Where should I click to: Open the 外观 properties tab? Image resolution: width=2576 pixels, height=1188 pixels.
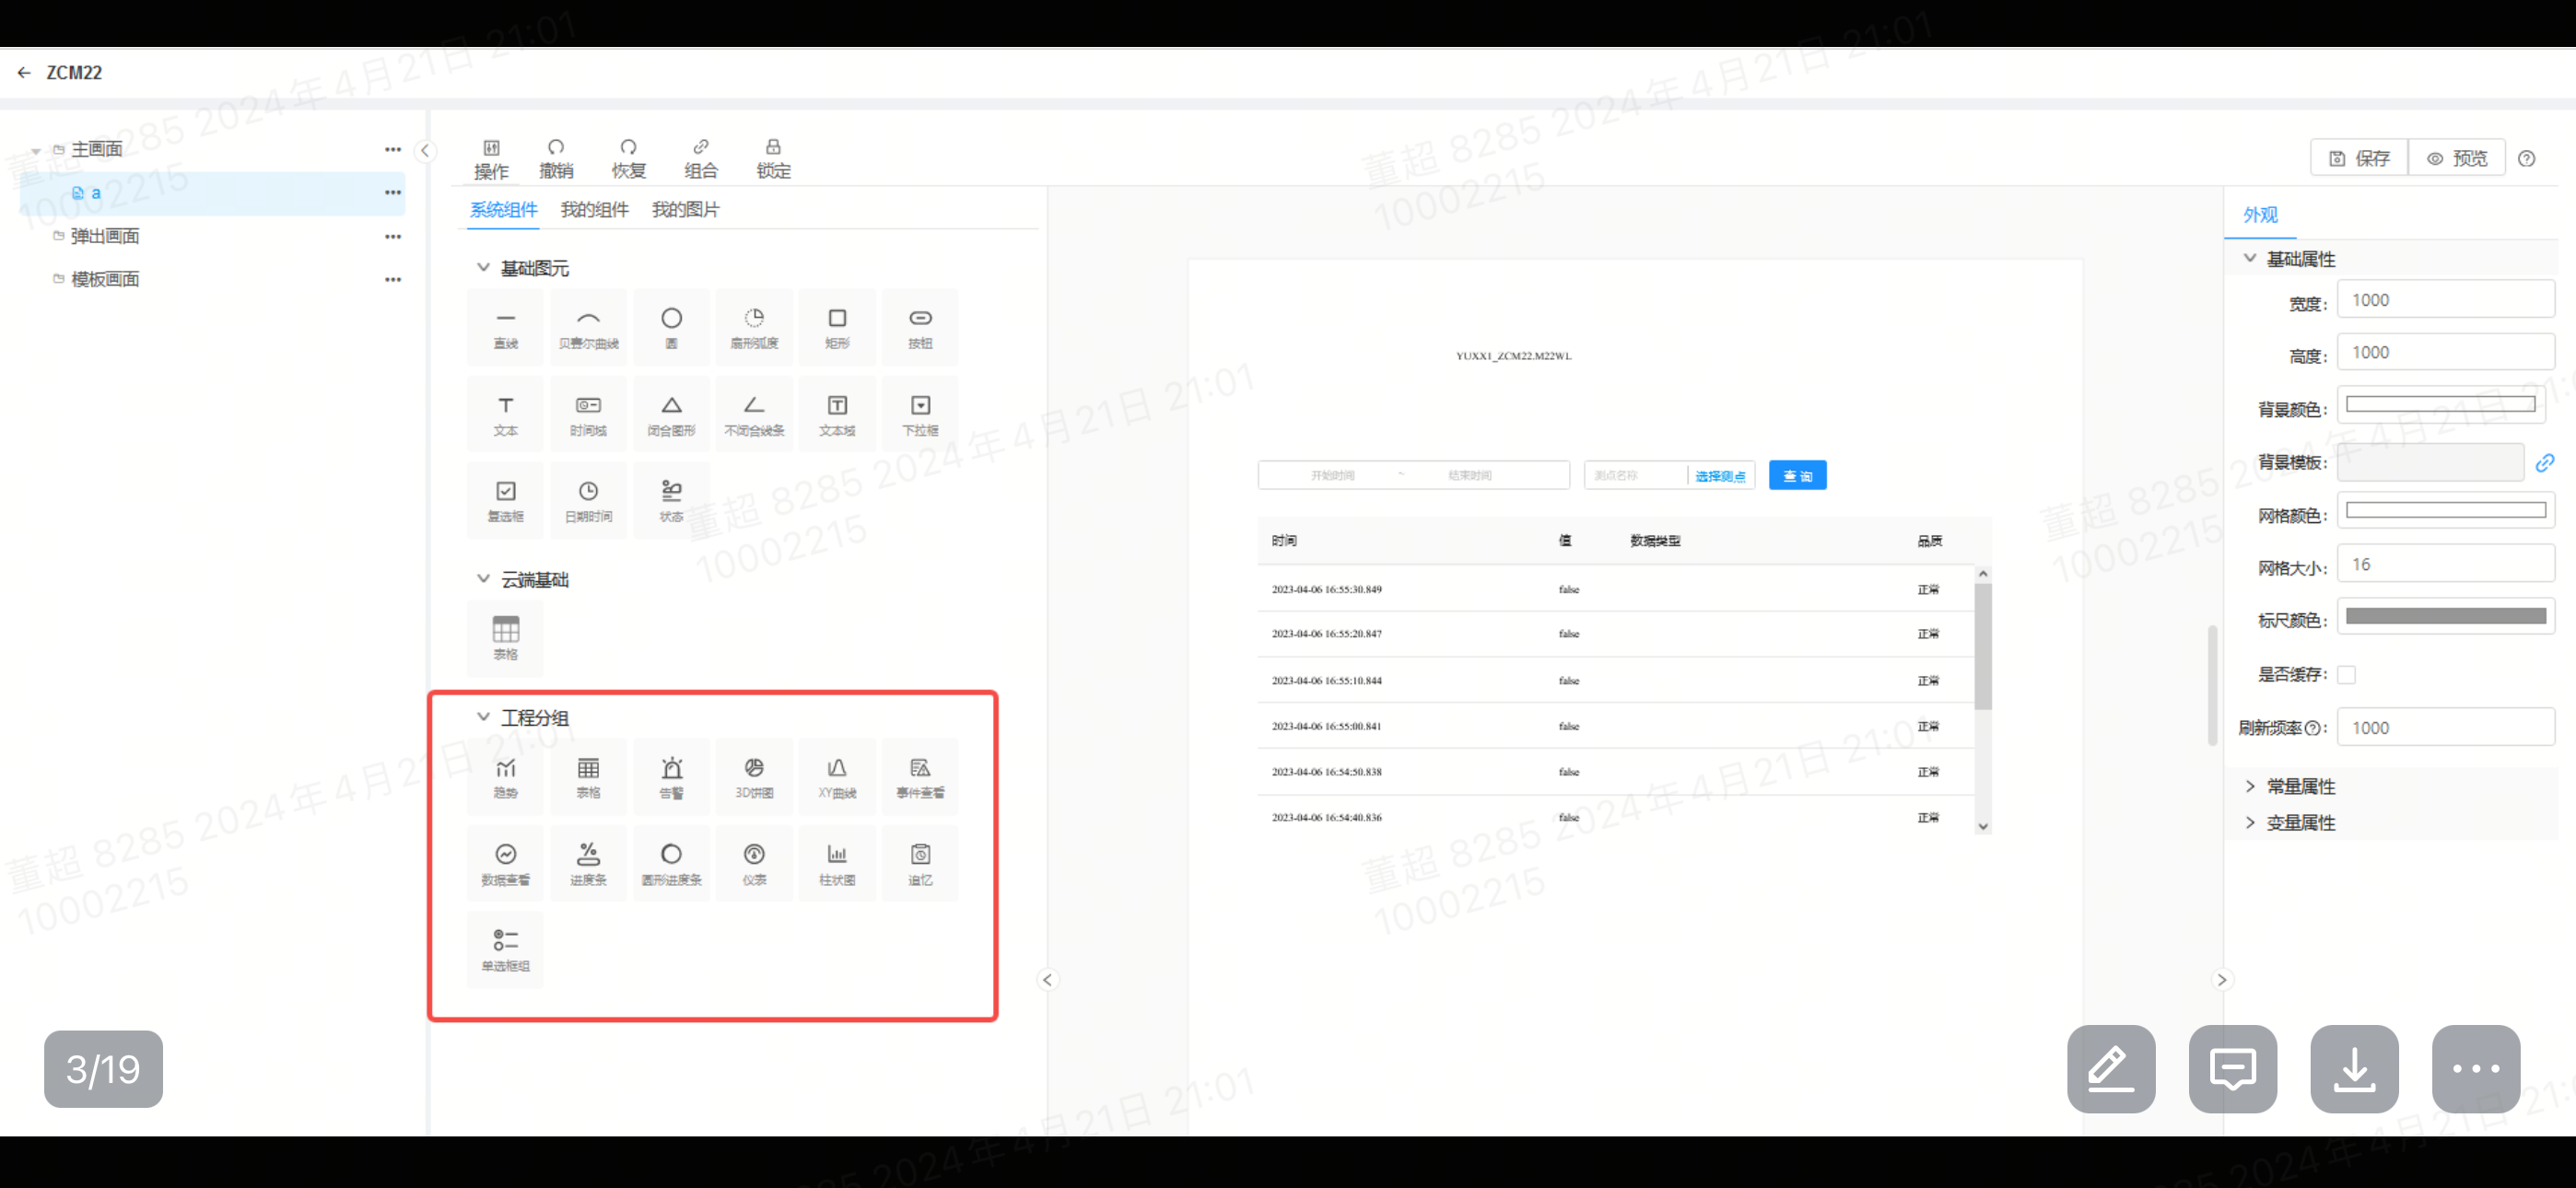tap(2260, 215)
